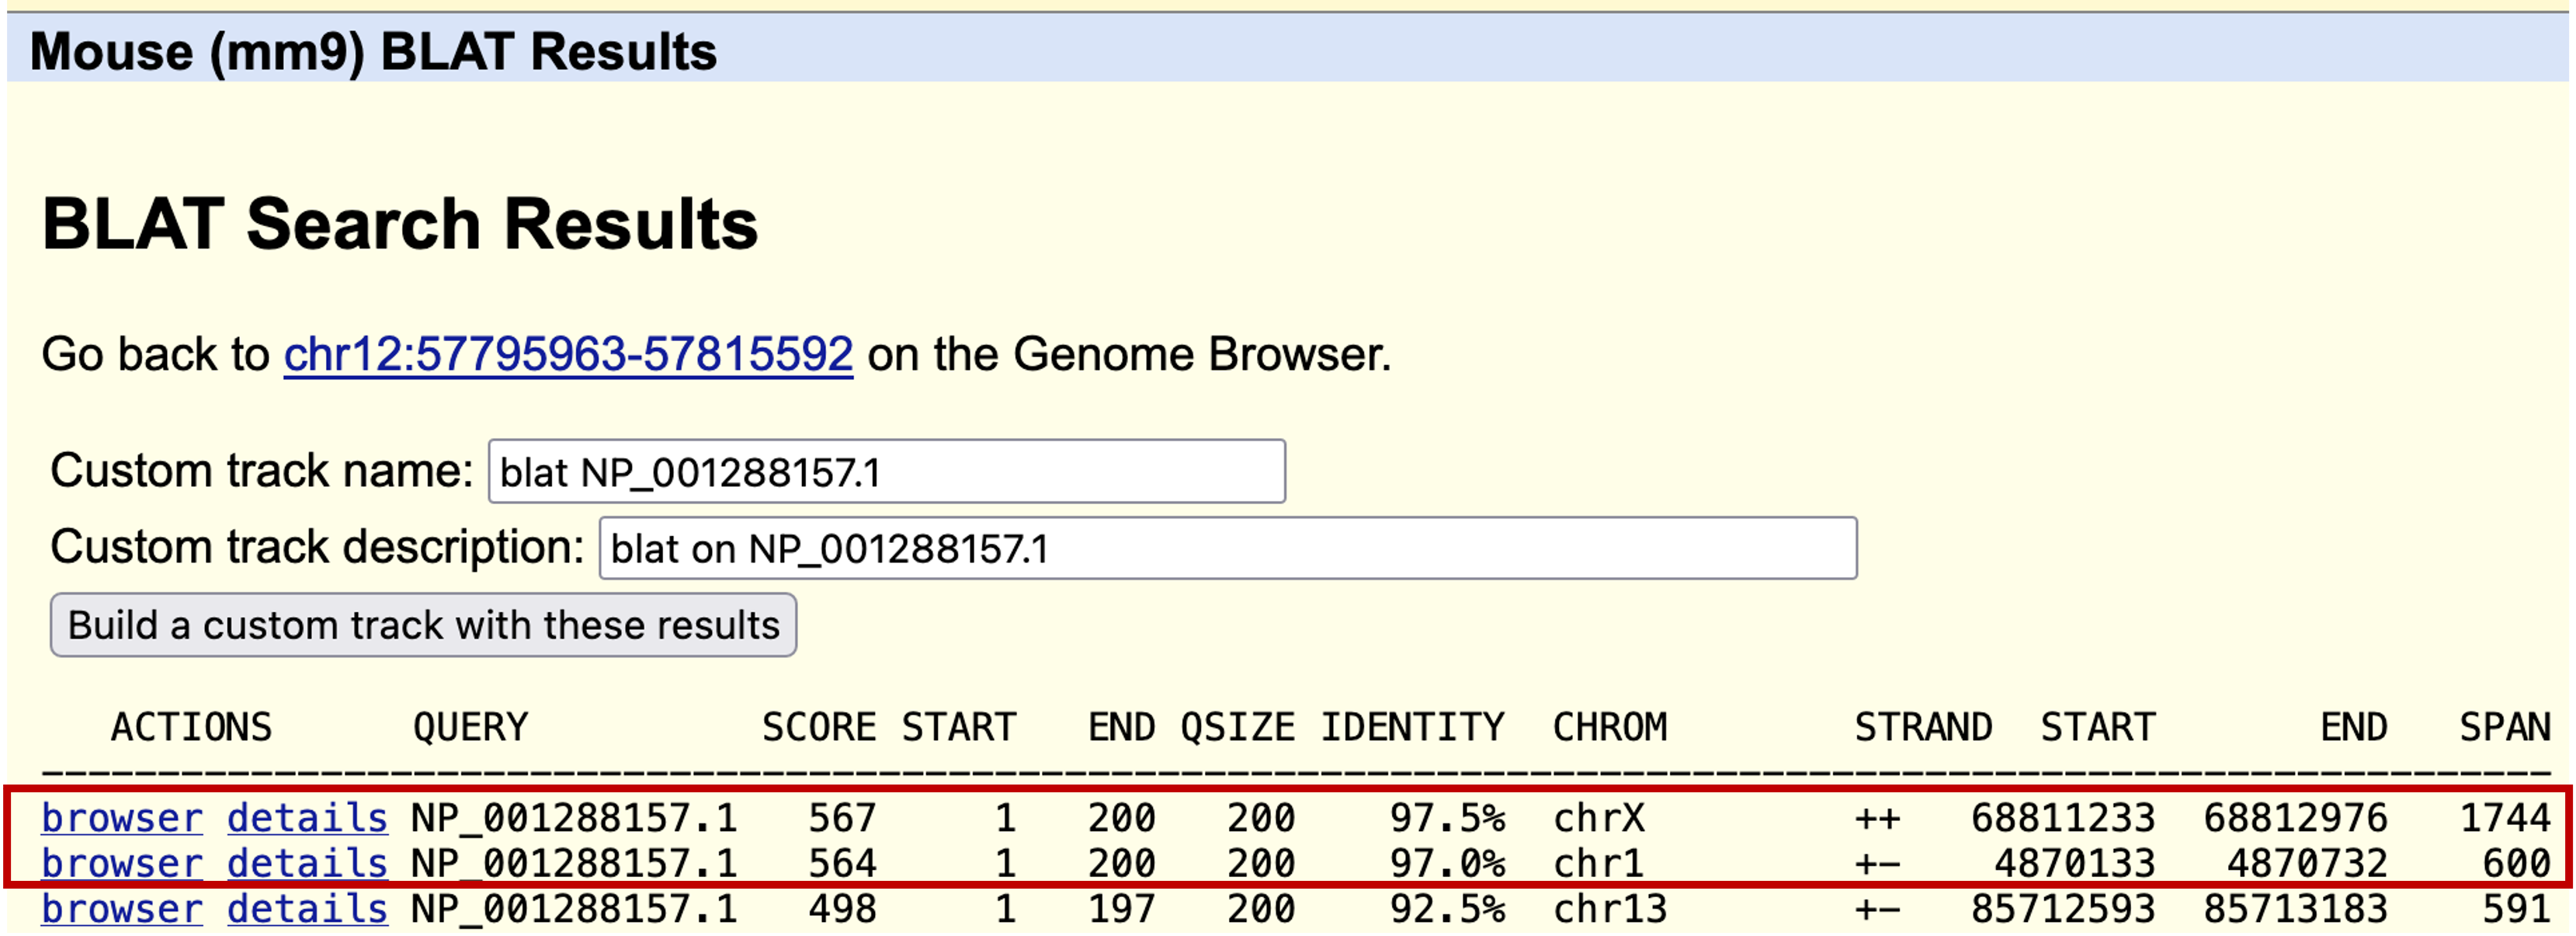Open browser link for chr13 hit

tap(122, 909)
